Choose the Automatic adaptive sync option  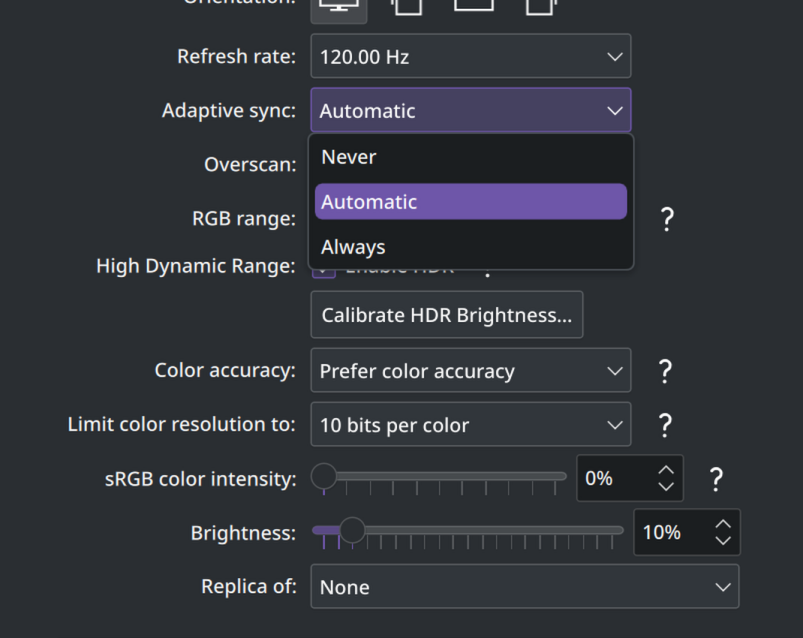[x=470, y=202]
